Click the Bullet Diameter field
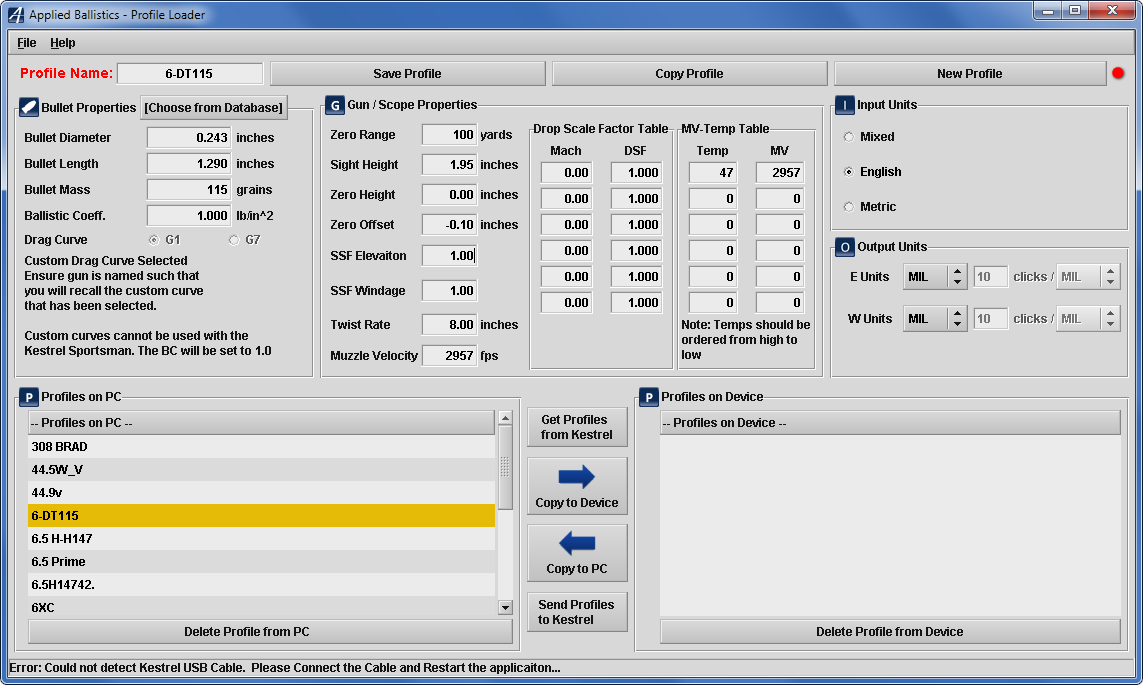 click(x=189, y=138)
